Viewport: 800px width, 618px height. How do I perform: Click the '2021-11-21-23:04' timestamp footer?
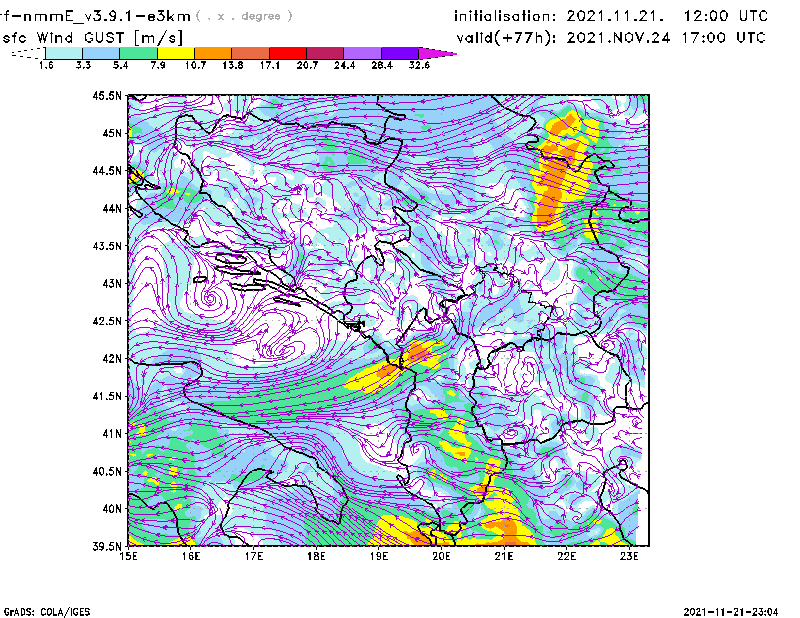point(731,612)
